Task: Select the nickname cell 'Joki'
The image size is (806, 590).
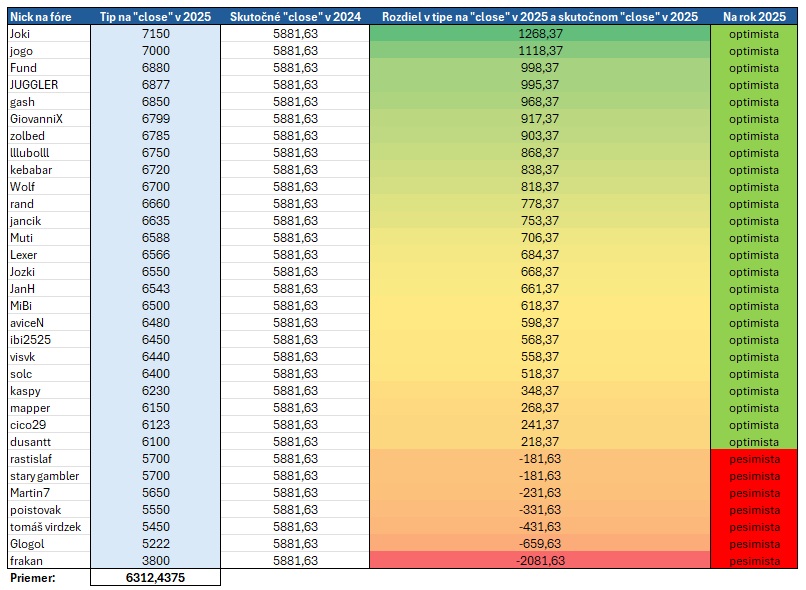Action: click(48, 34)
